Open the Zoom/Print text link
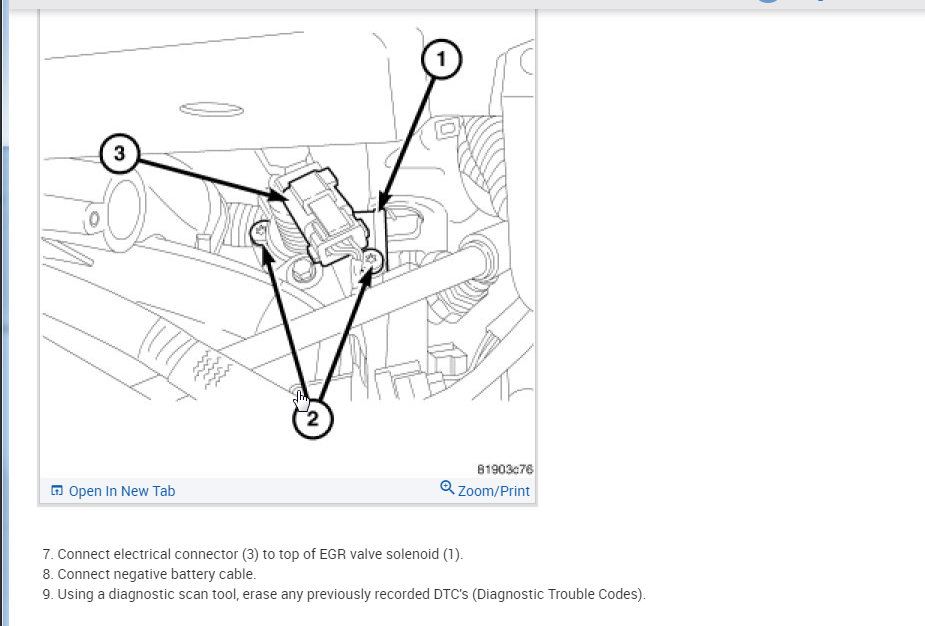The image size is (925, 626). (494, 491)
